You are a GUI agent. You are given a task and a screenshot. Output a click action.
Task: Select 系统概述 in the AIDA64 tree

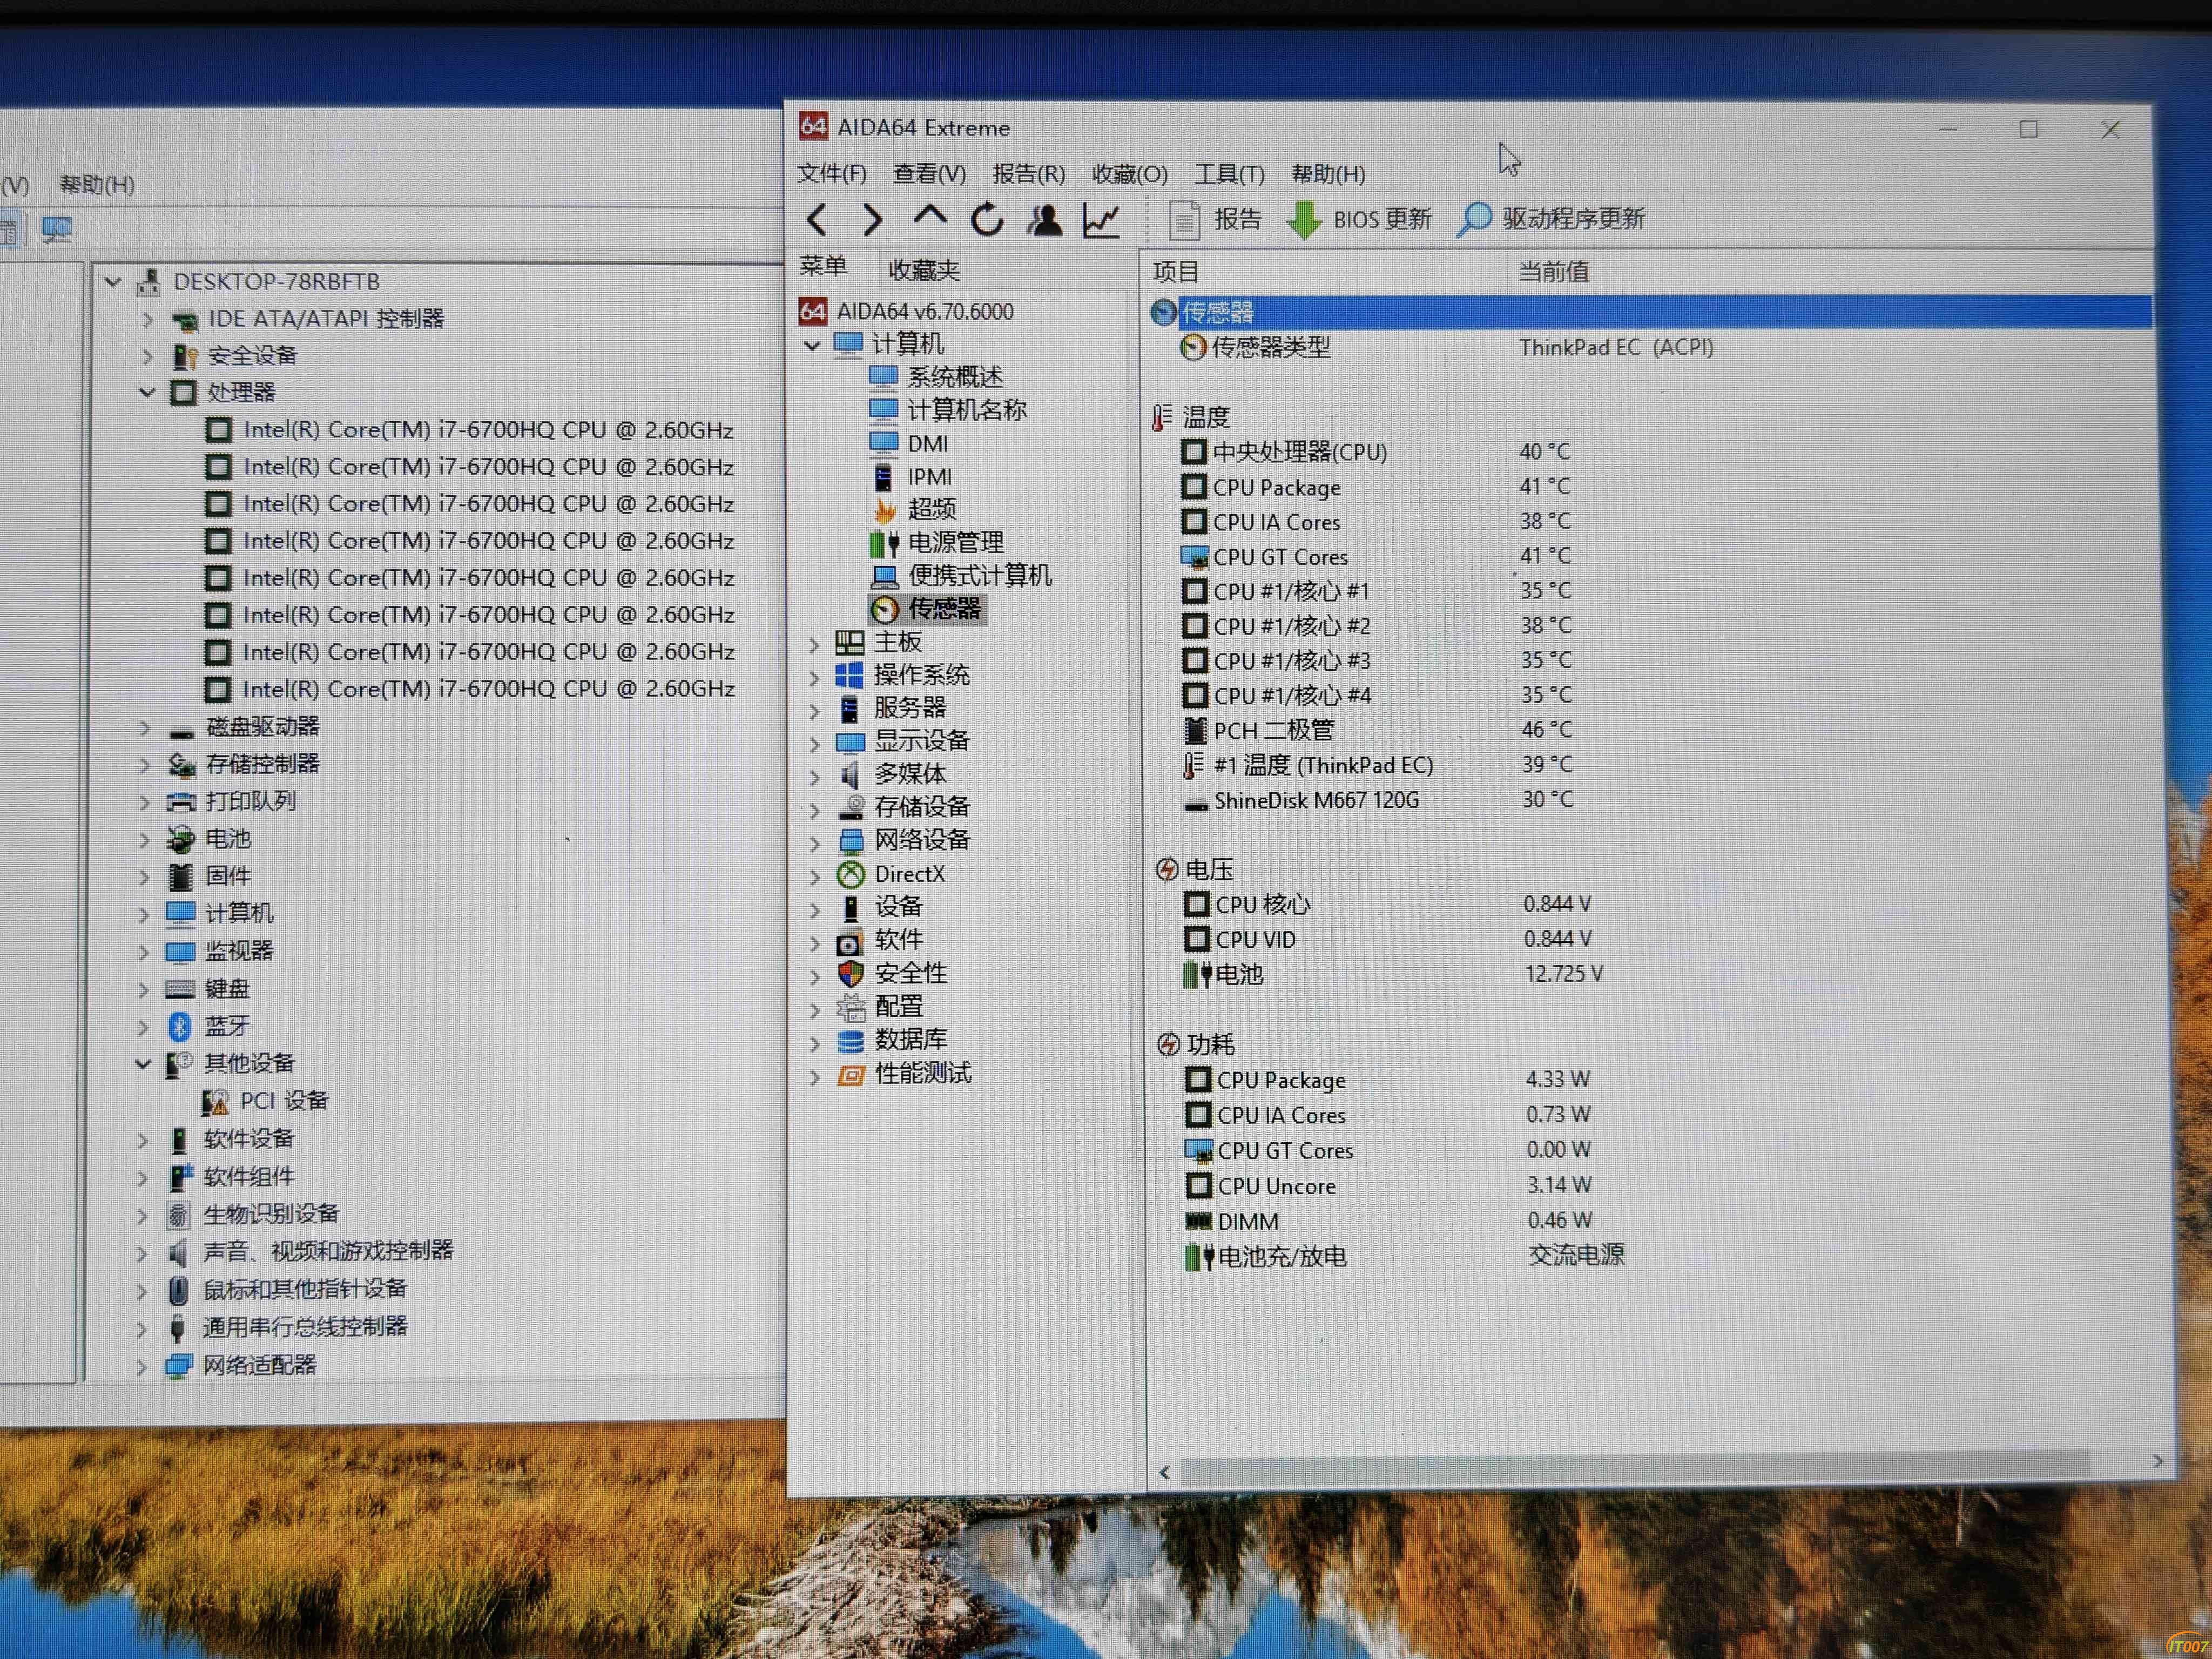[x=937, y=376]
